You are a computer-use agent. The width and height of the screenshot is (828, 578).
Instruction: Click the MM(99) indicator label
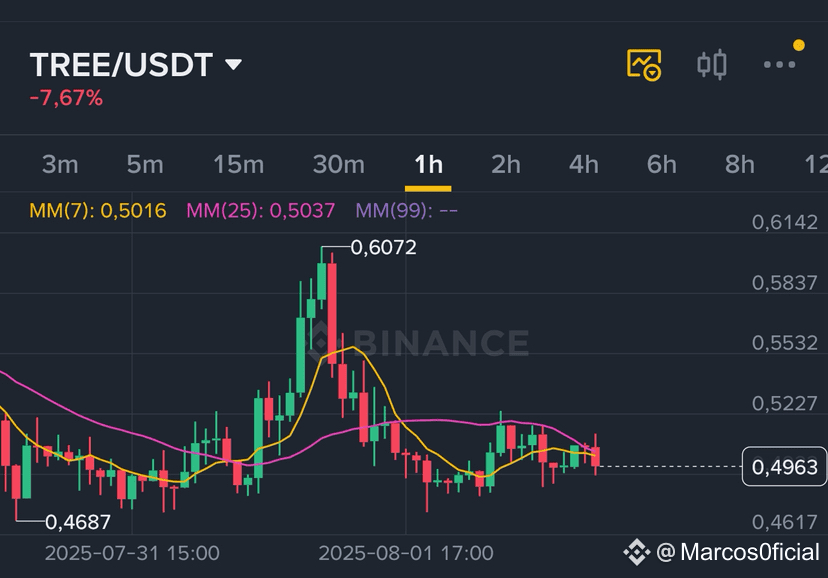[x=407, y=211]
